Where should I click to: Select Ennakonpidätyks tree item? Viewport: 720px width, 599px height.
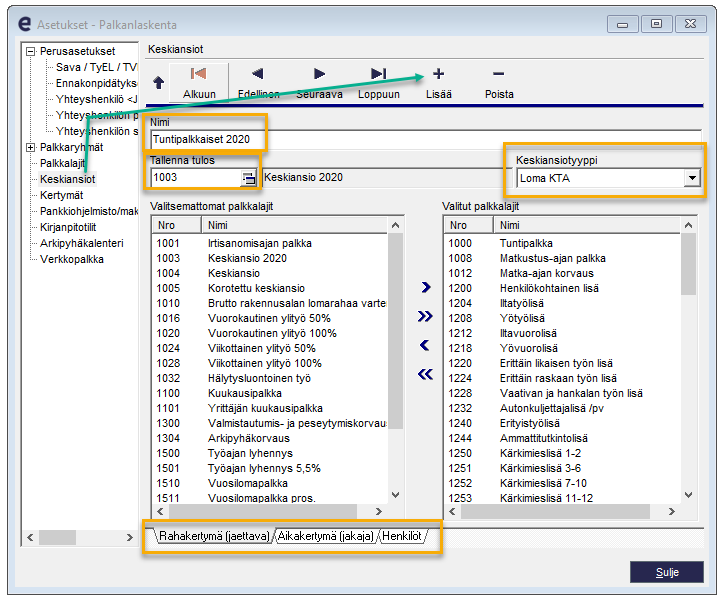96,83
